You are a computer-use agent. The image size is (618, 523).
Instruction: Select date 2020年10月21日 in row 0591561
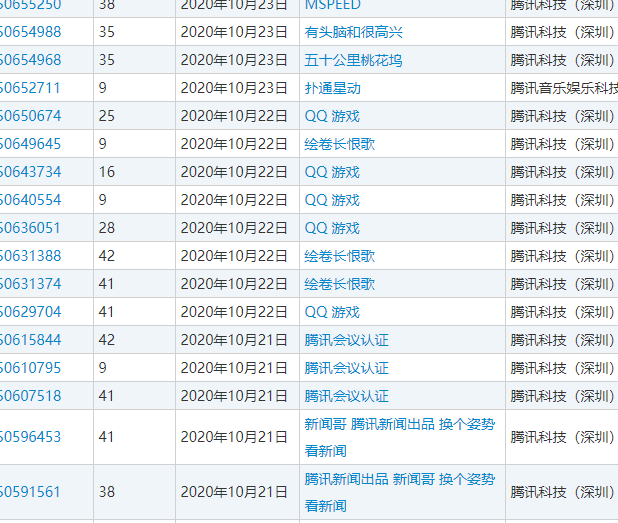coord(234,492)
